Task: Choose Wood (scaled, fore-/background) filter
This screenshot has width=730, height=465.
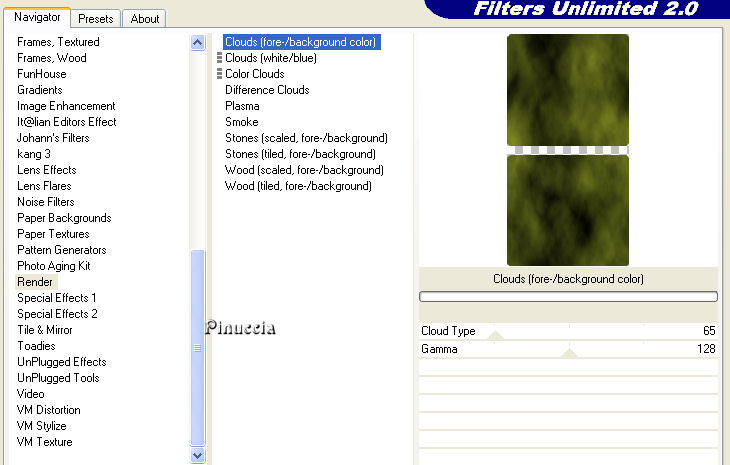Action: pyautogui.click(x=304, y=169)
